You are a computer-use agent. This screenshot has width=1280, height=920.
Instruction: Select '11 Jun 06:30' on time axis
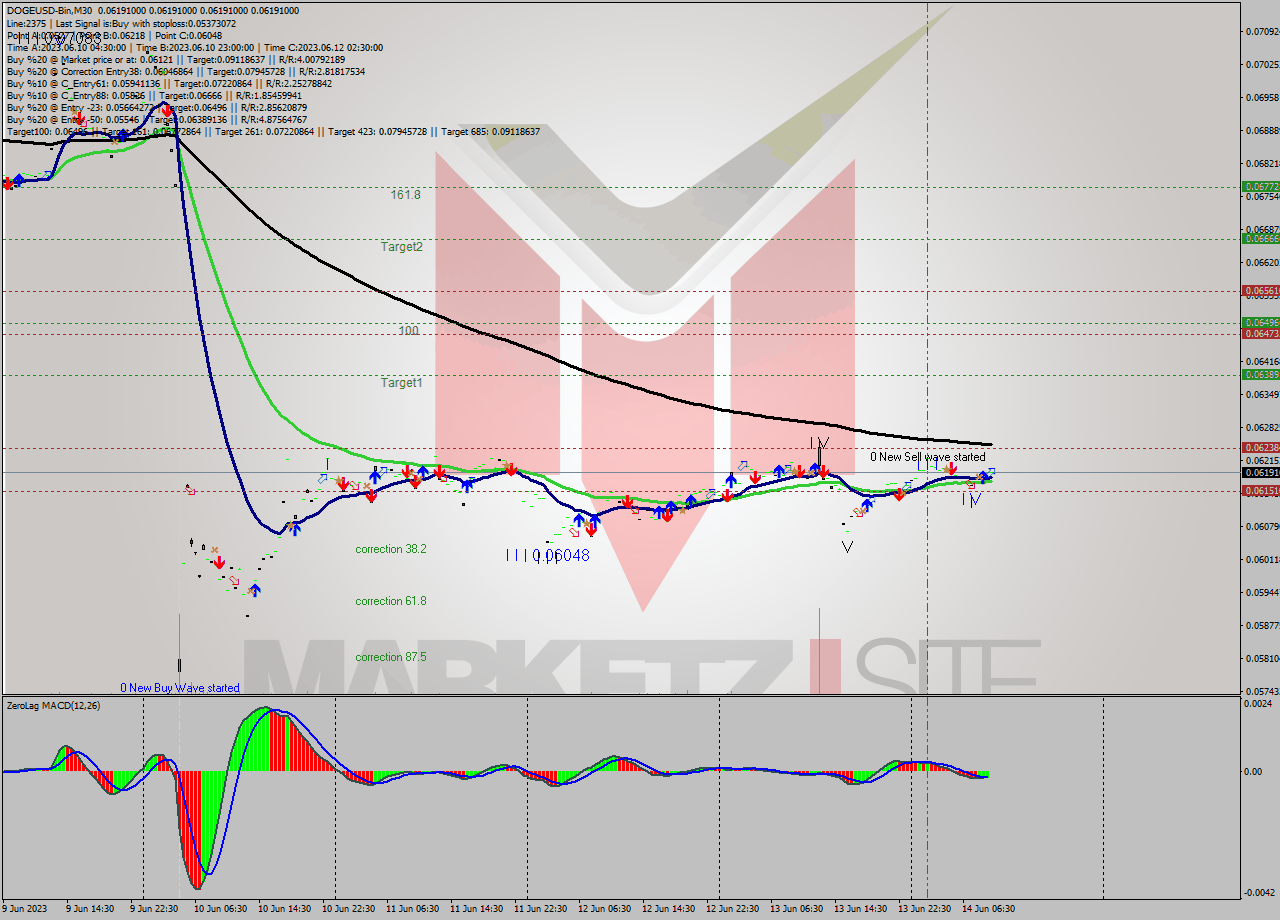[412, 908]
